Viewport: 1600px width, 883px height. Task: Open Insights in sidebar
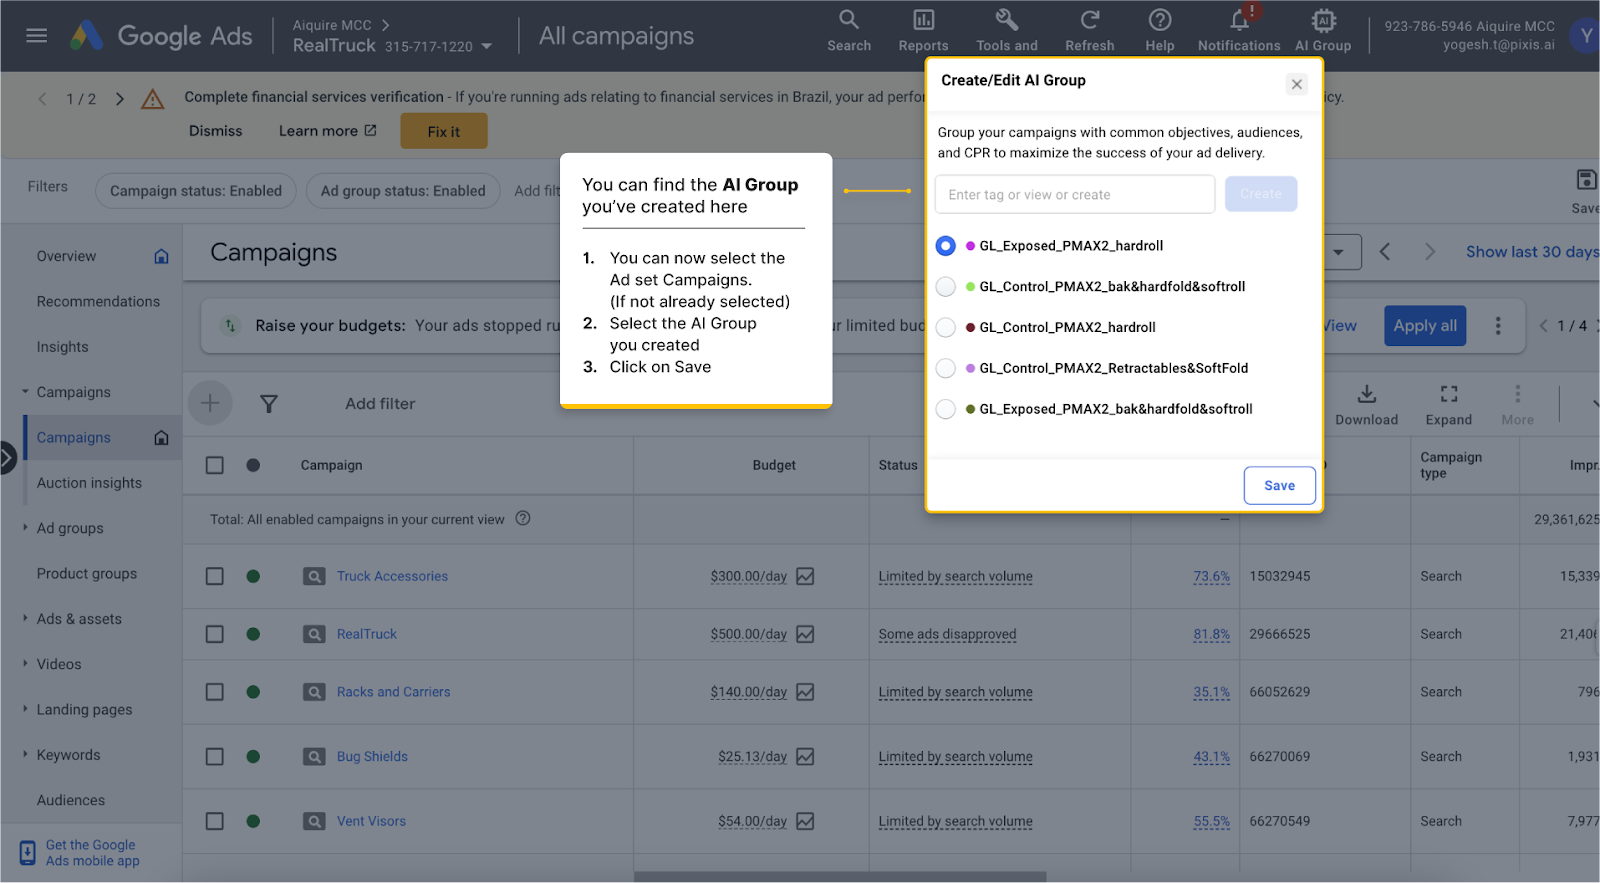pos(63,347)
